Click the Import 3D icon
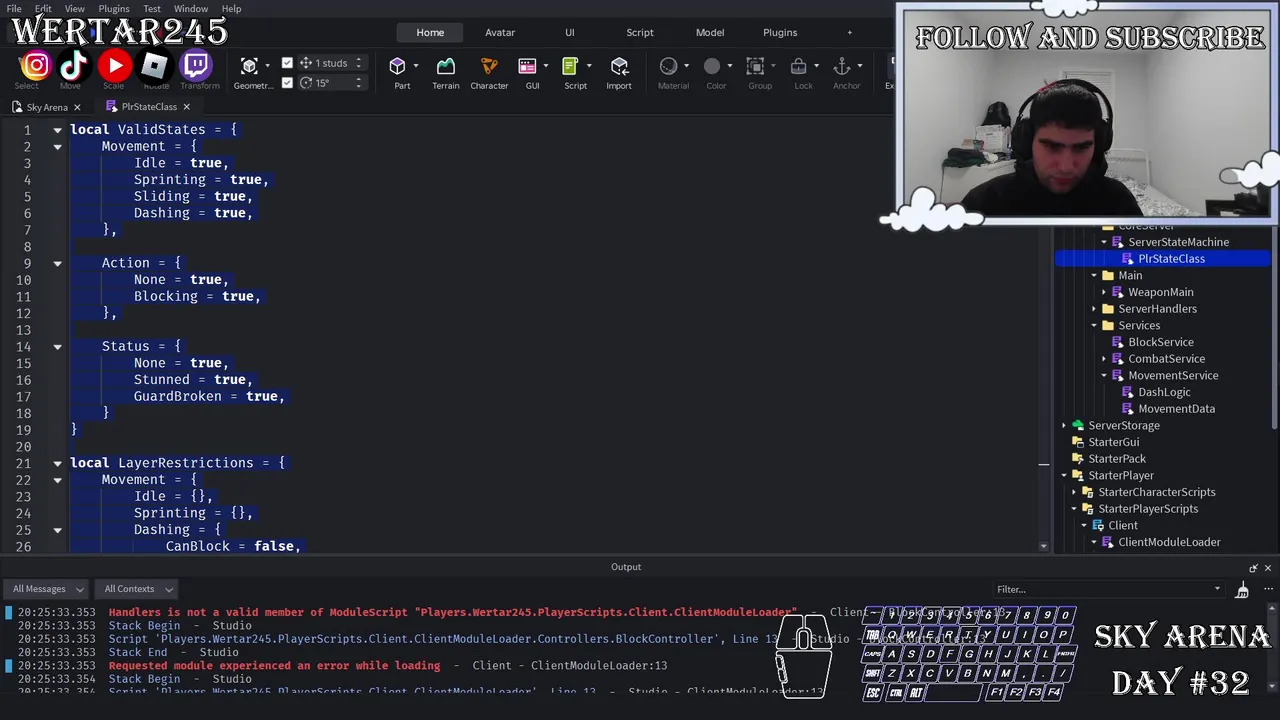Image resolution: width=1280 pixels, height=720 pixels. pyautogui.click(x=619, y=66)
